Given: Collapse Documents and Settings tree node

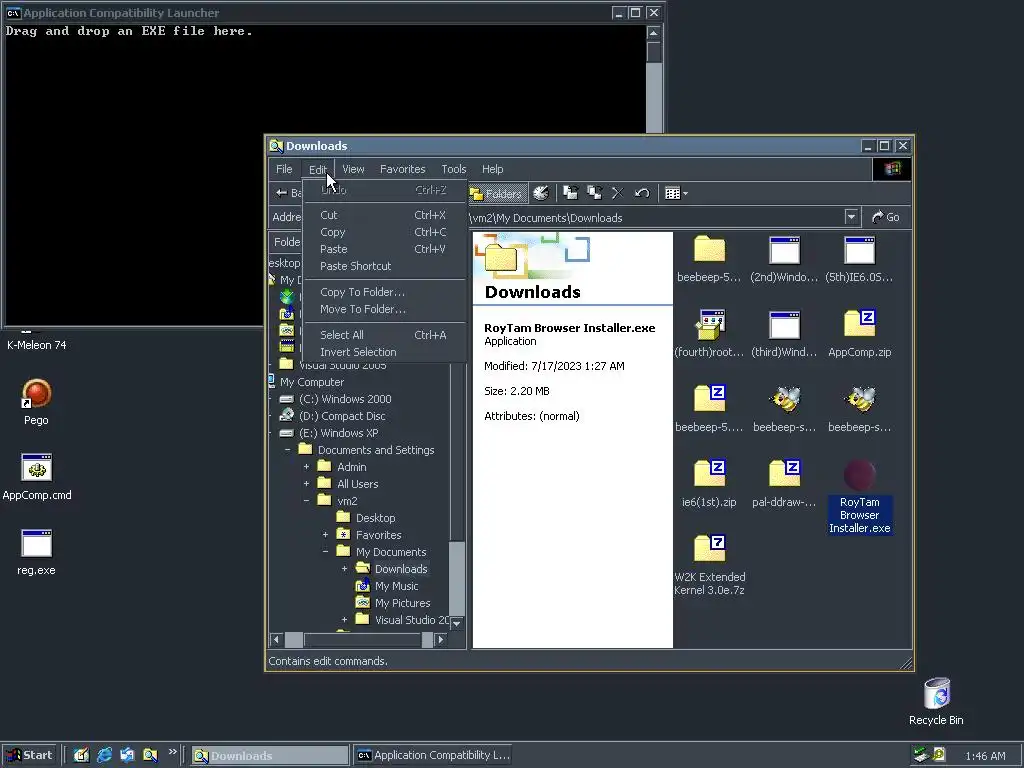Looking at the screenshot, I should pyautogui.click(x=287, y=450).
